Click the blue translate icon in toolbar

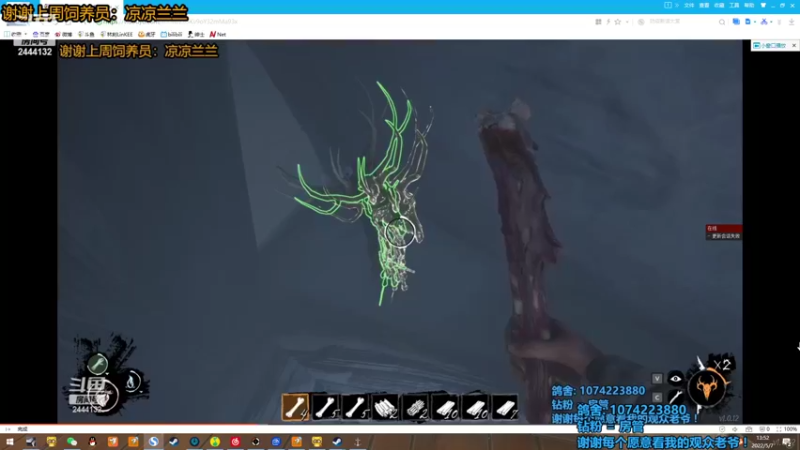point(736,22)
